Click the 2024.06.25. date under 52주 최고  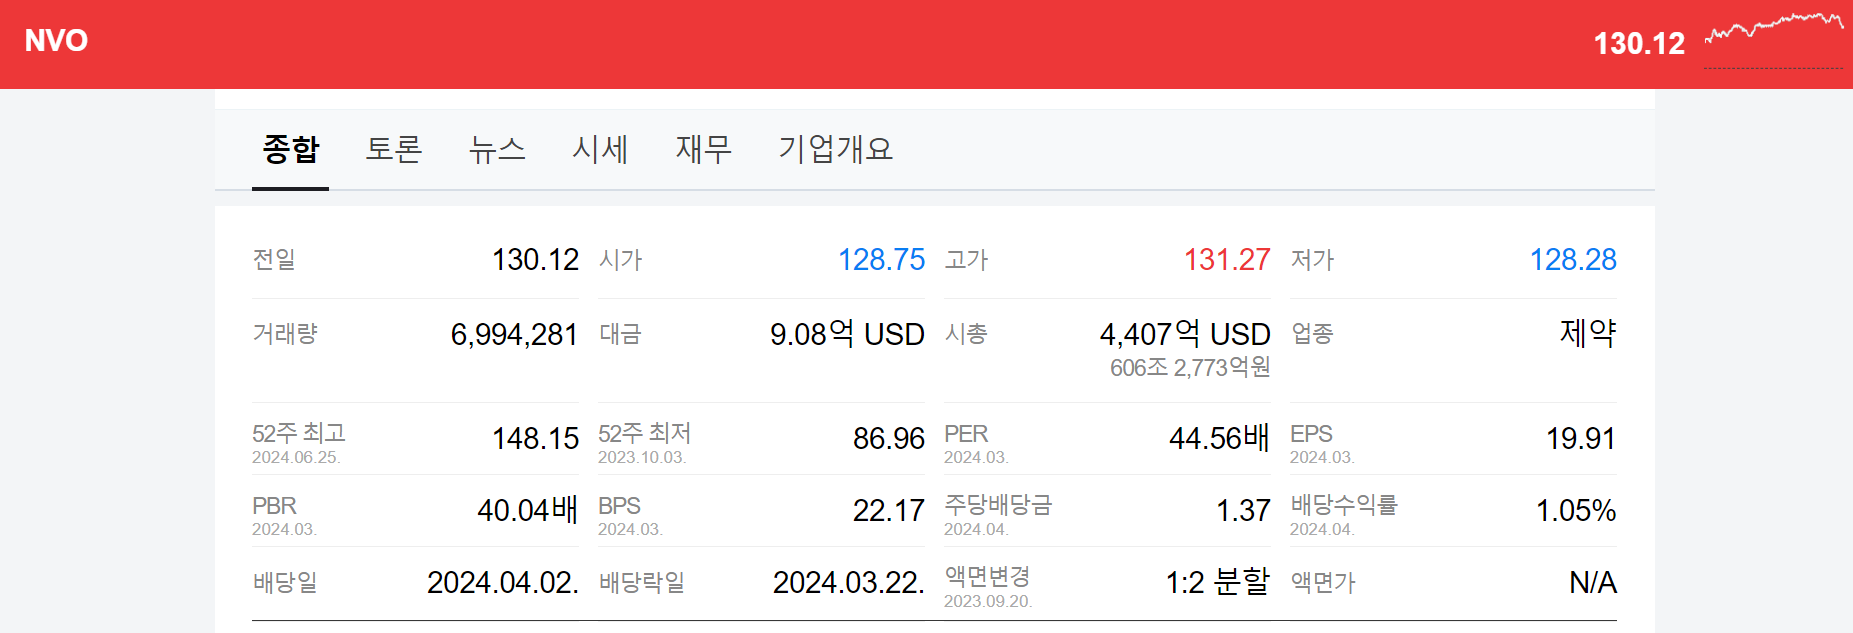click(296, 457)
